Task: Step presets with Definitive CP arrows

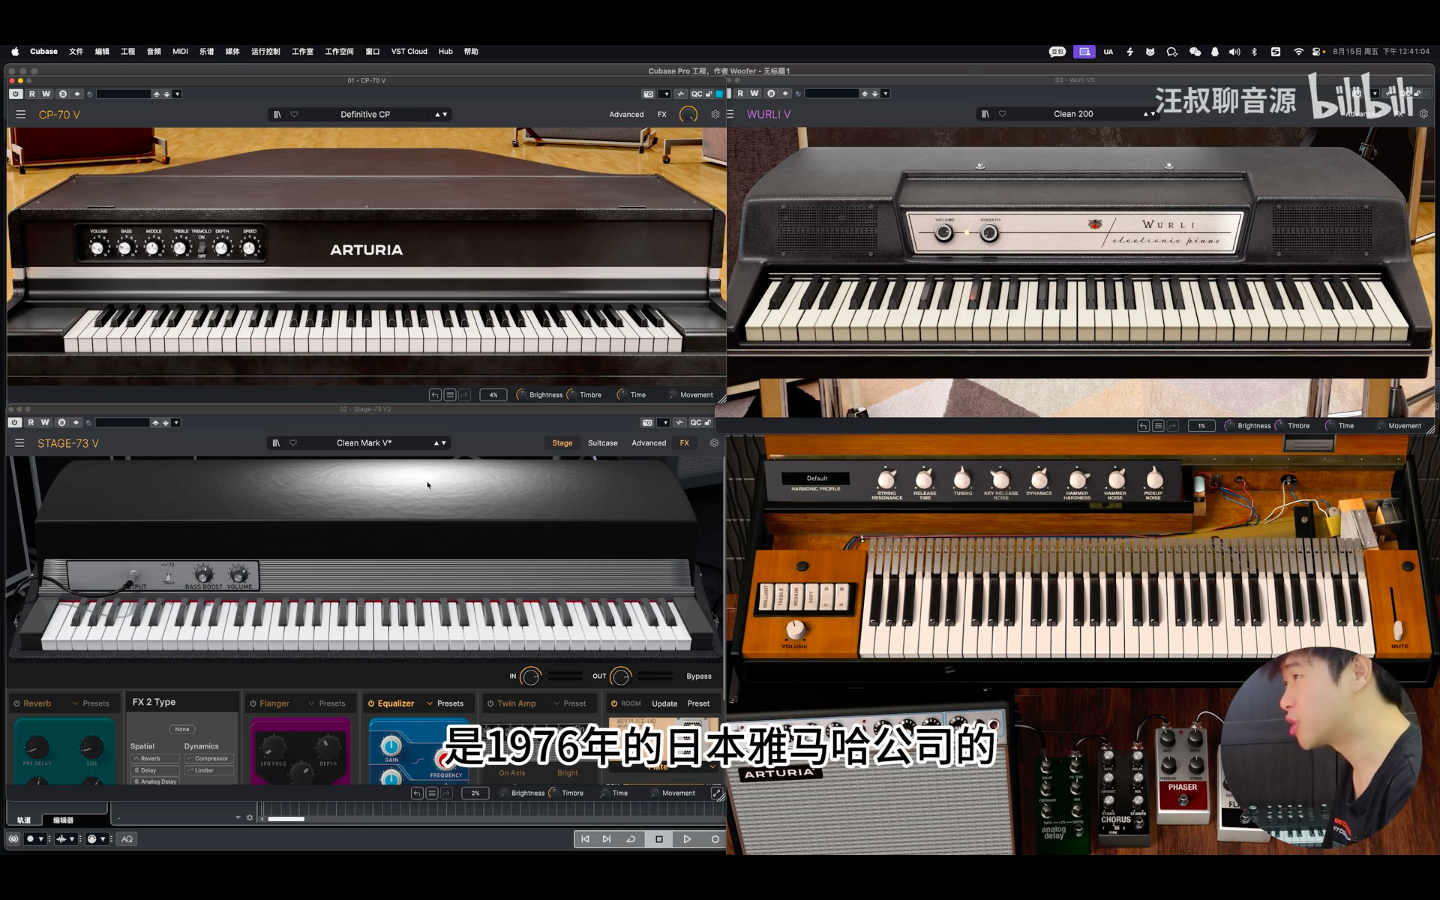Action: coord(441,114)
